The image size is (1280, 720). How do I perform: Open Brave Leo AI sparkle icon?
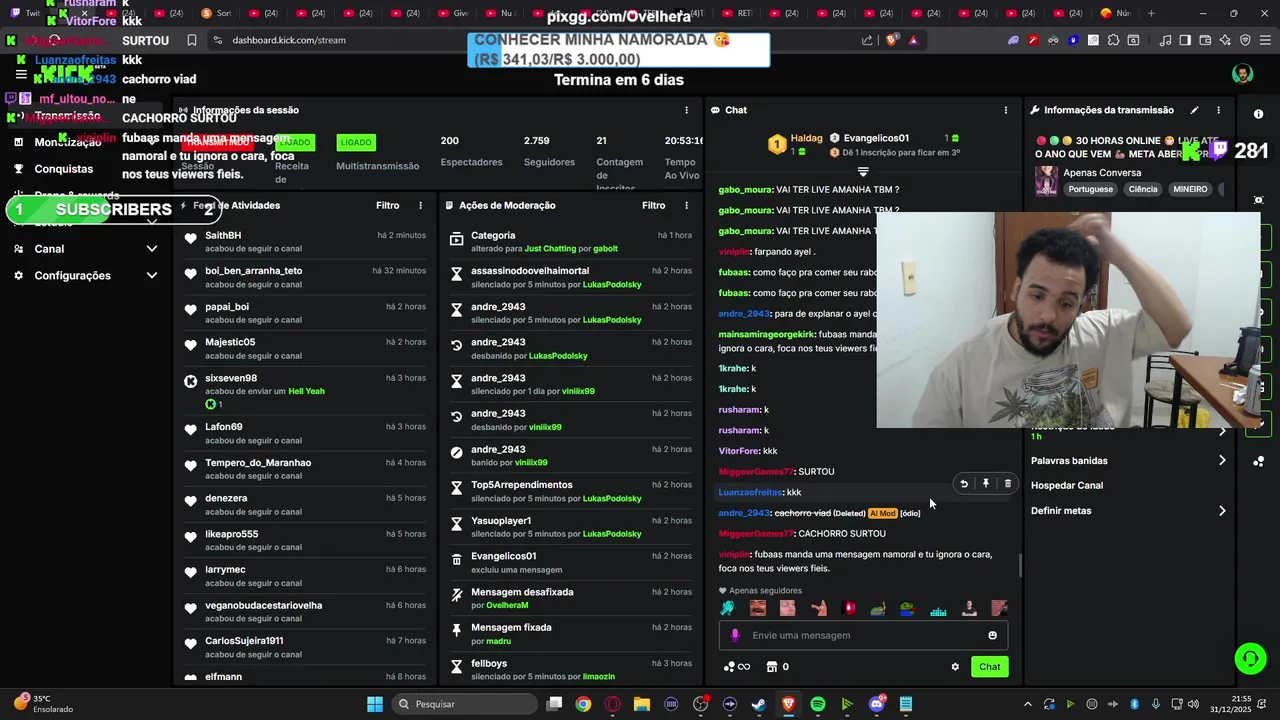click(1225, 40)
